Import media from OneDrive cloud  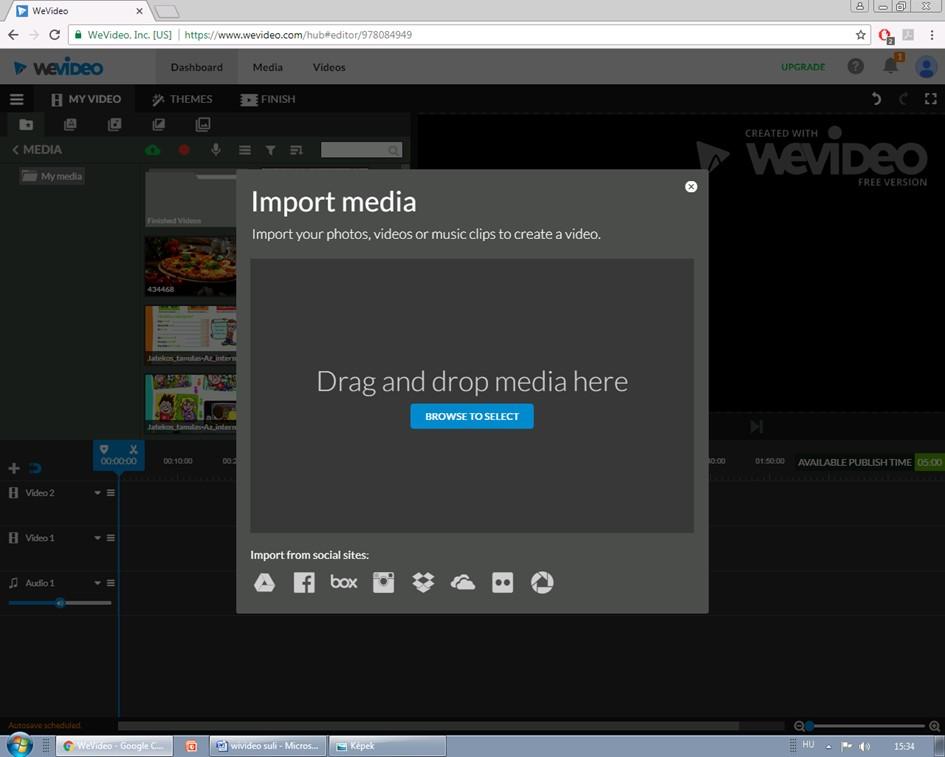463,583
